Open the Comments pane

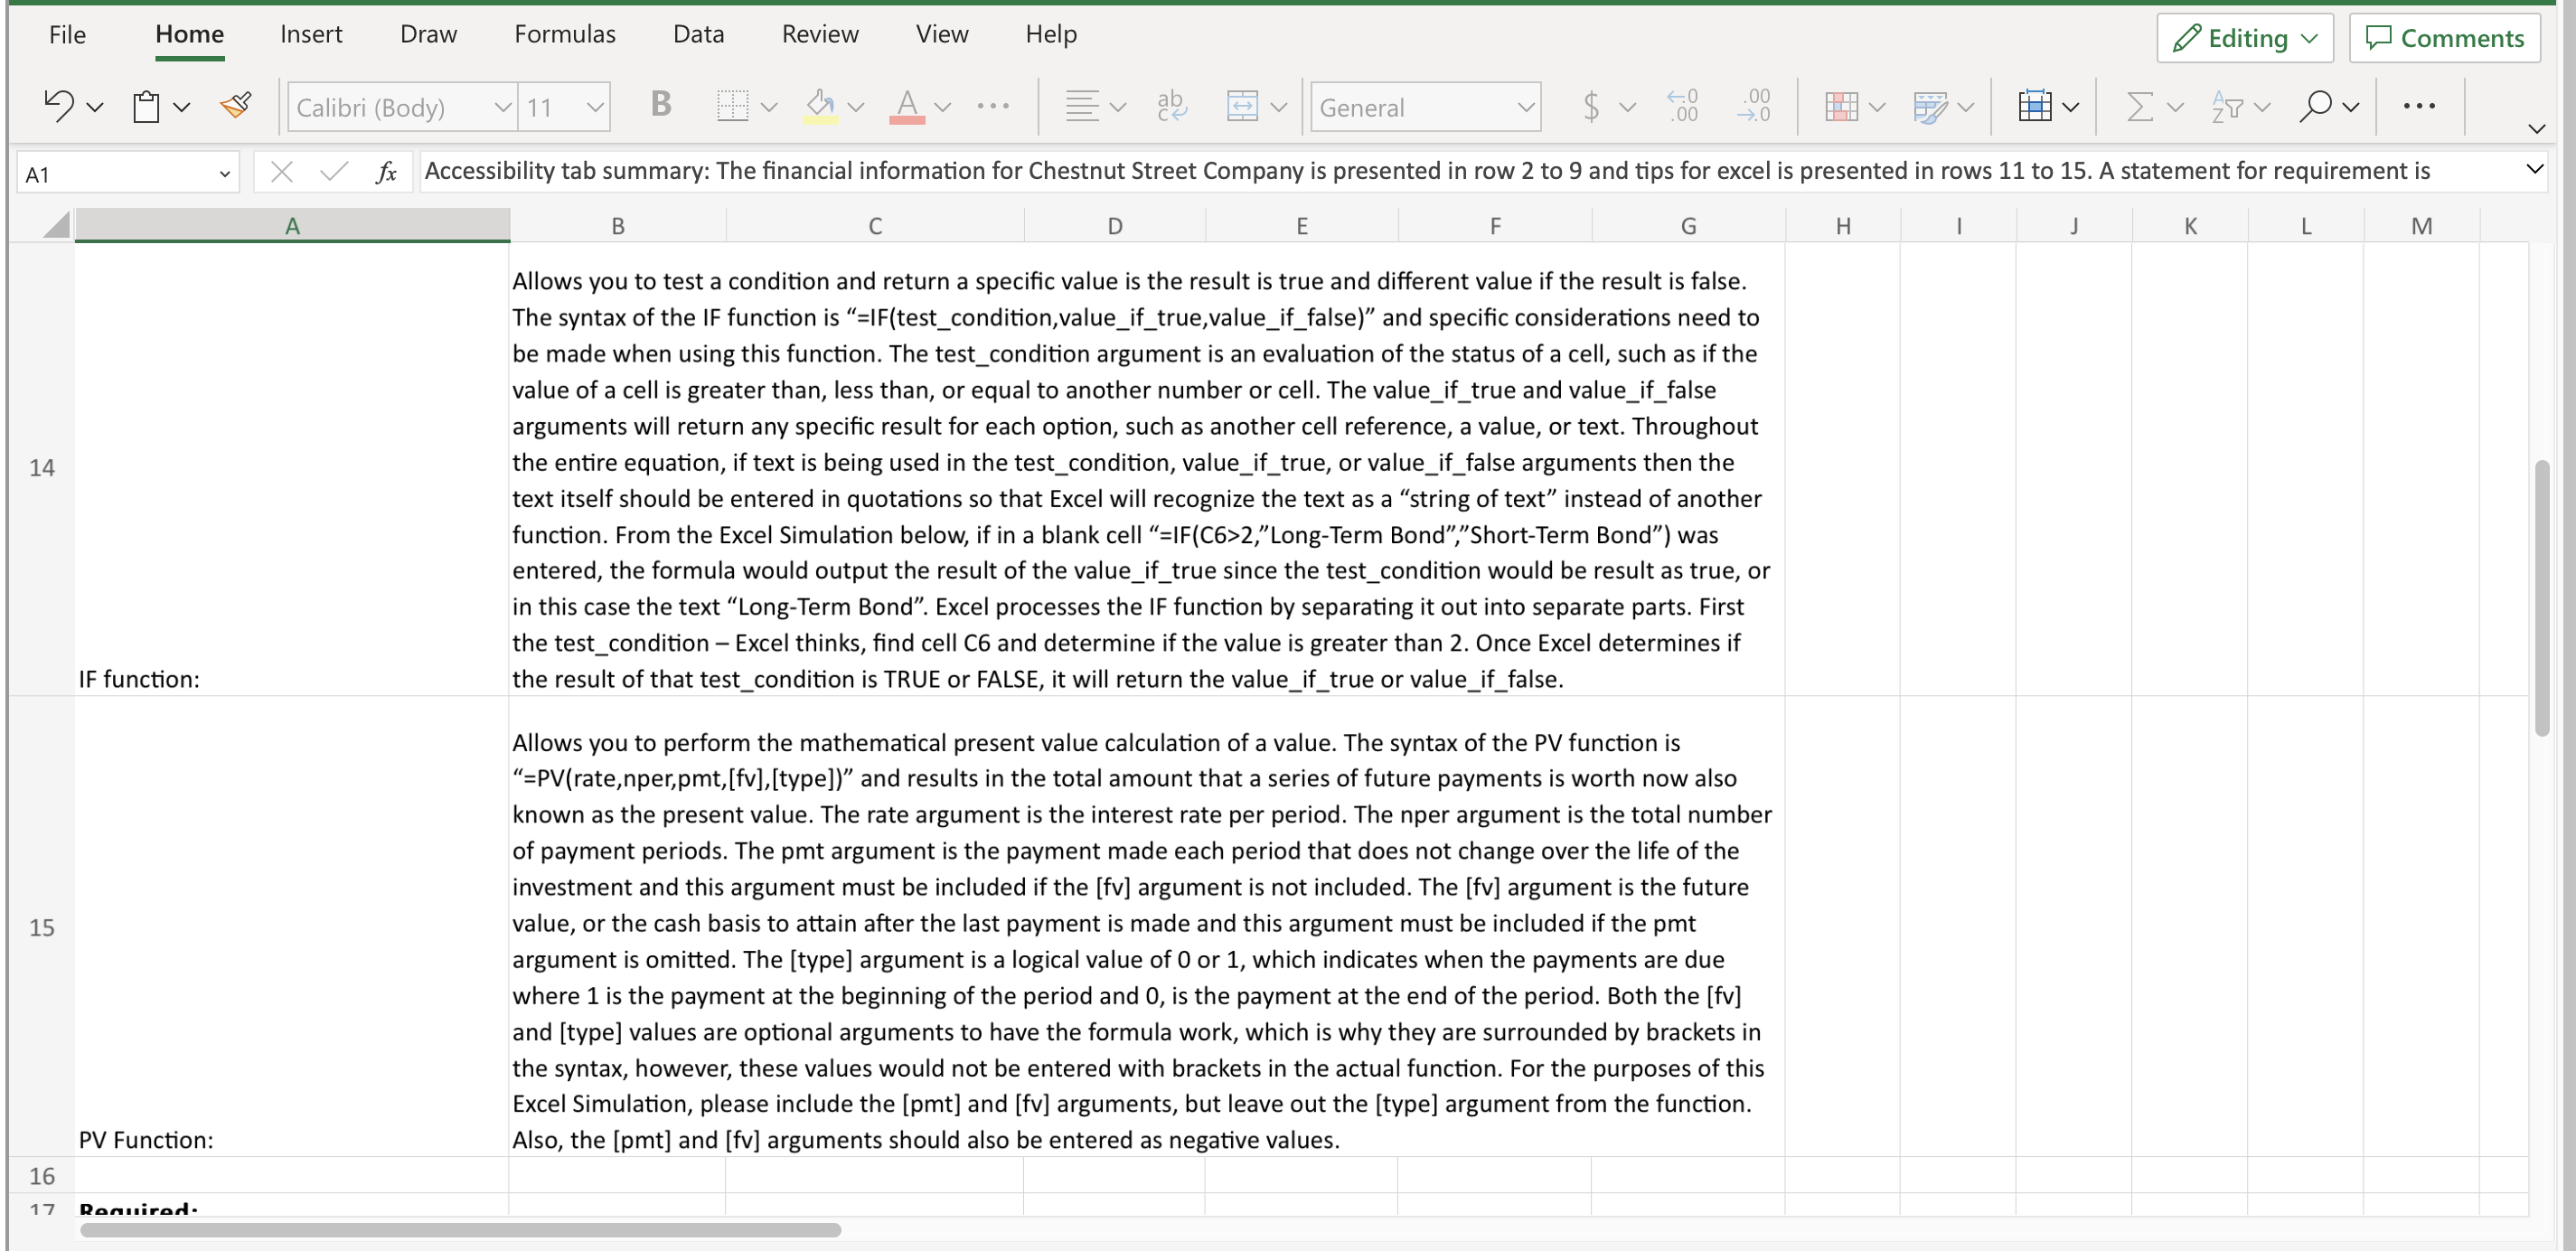(x=2444, y=38)
